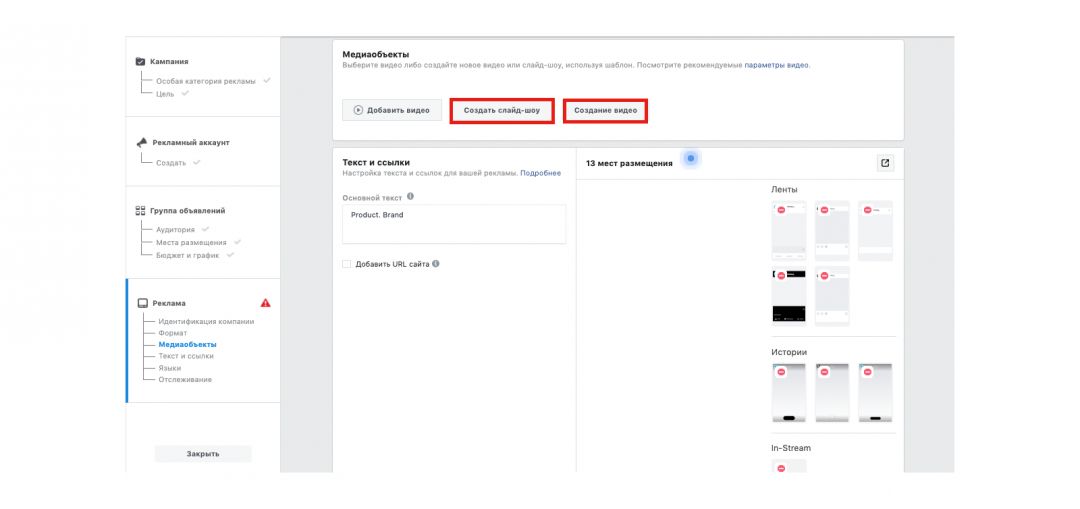This screenshot has height=509, width=1080.
Task: Click the Создание видео button
Action: [605, 110]
